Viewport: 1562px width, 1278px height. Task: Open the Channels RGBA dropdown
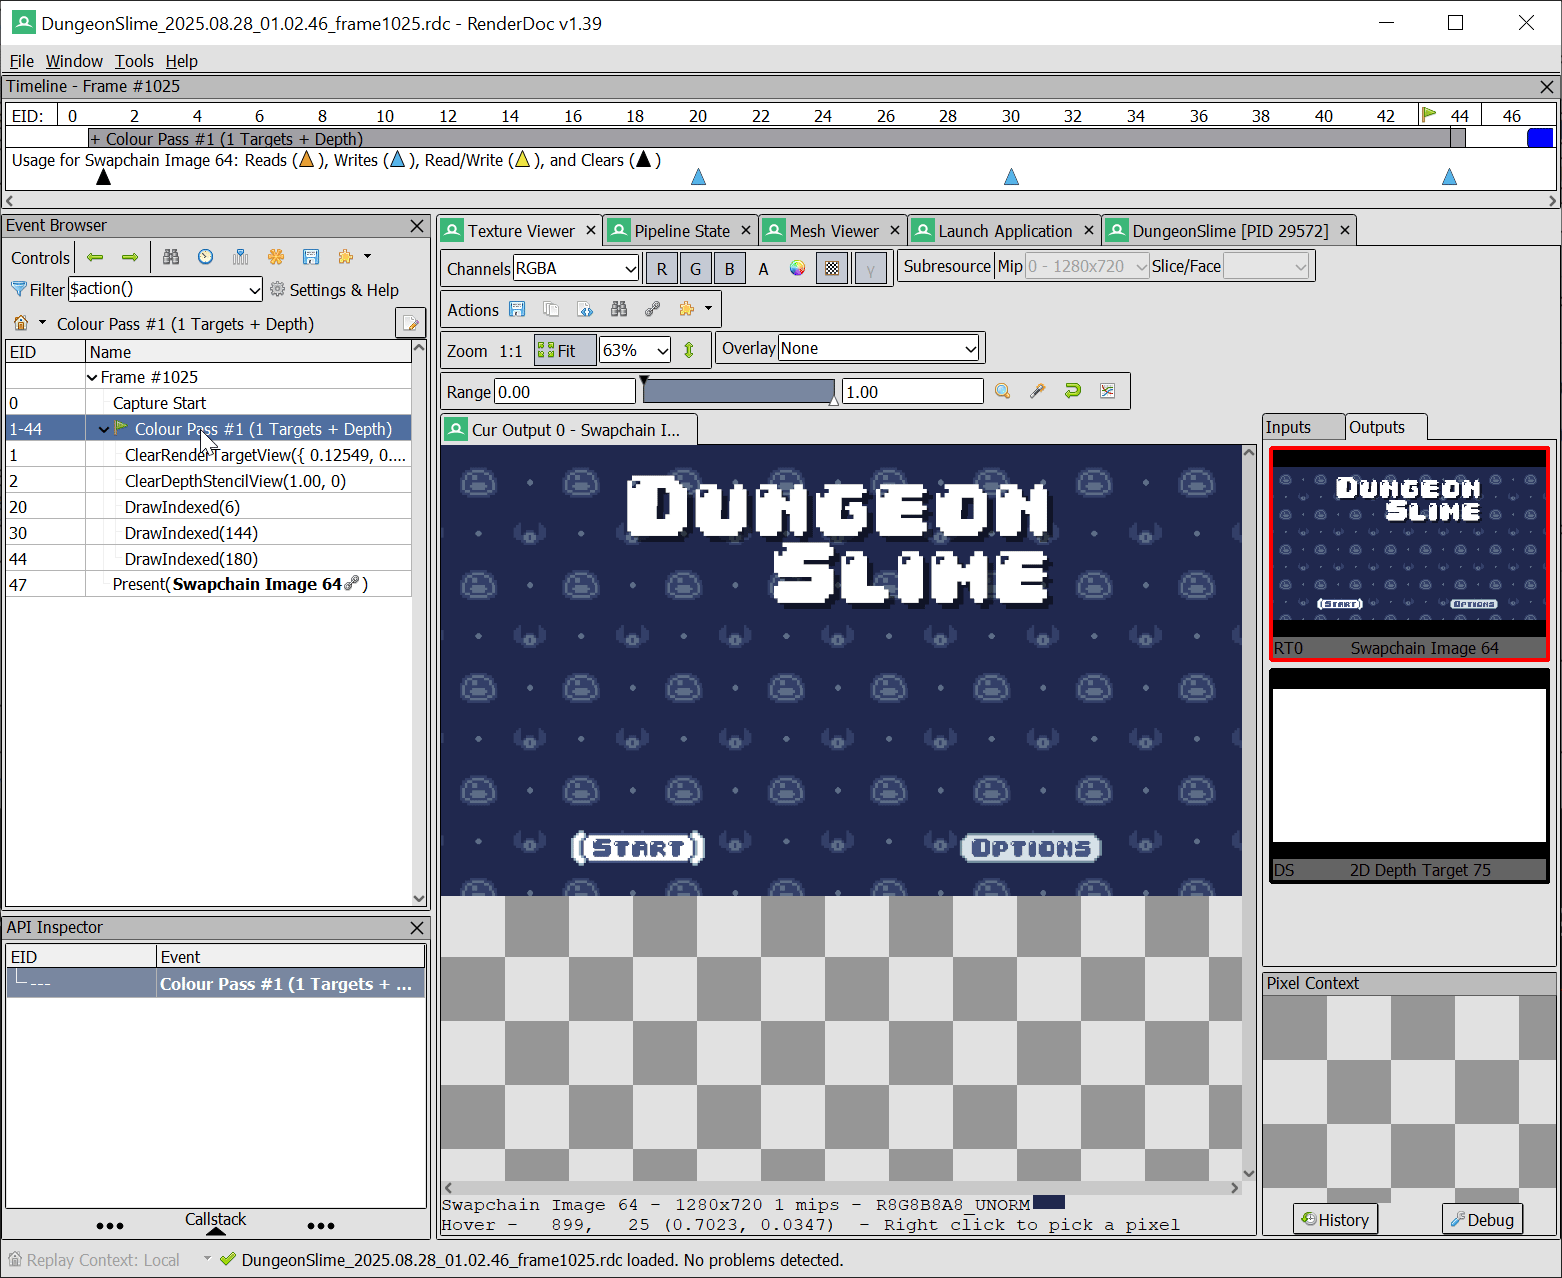point(576,268)
